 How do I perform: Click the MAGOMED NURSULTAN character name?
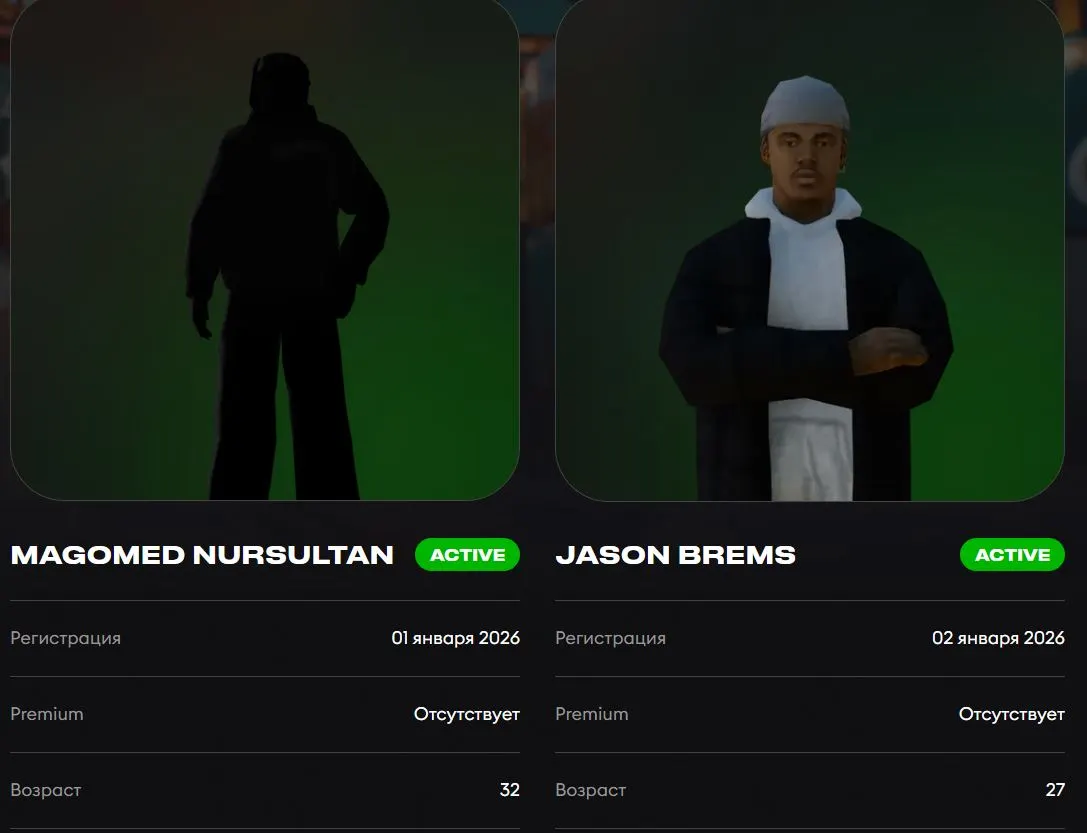click(x=202, y=555)
